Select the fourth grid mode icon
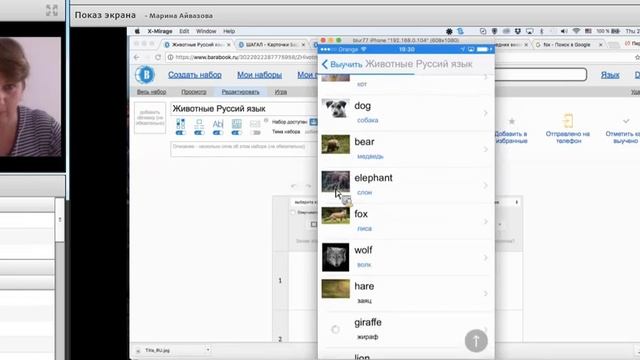Viewport: 640px width, 360px height. click(x=236, y=123)
